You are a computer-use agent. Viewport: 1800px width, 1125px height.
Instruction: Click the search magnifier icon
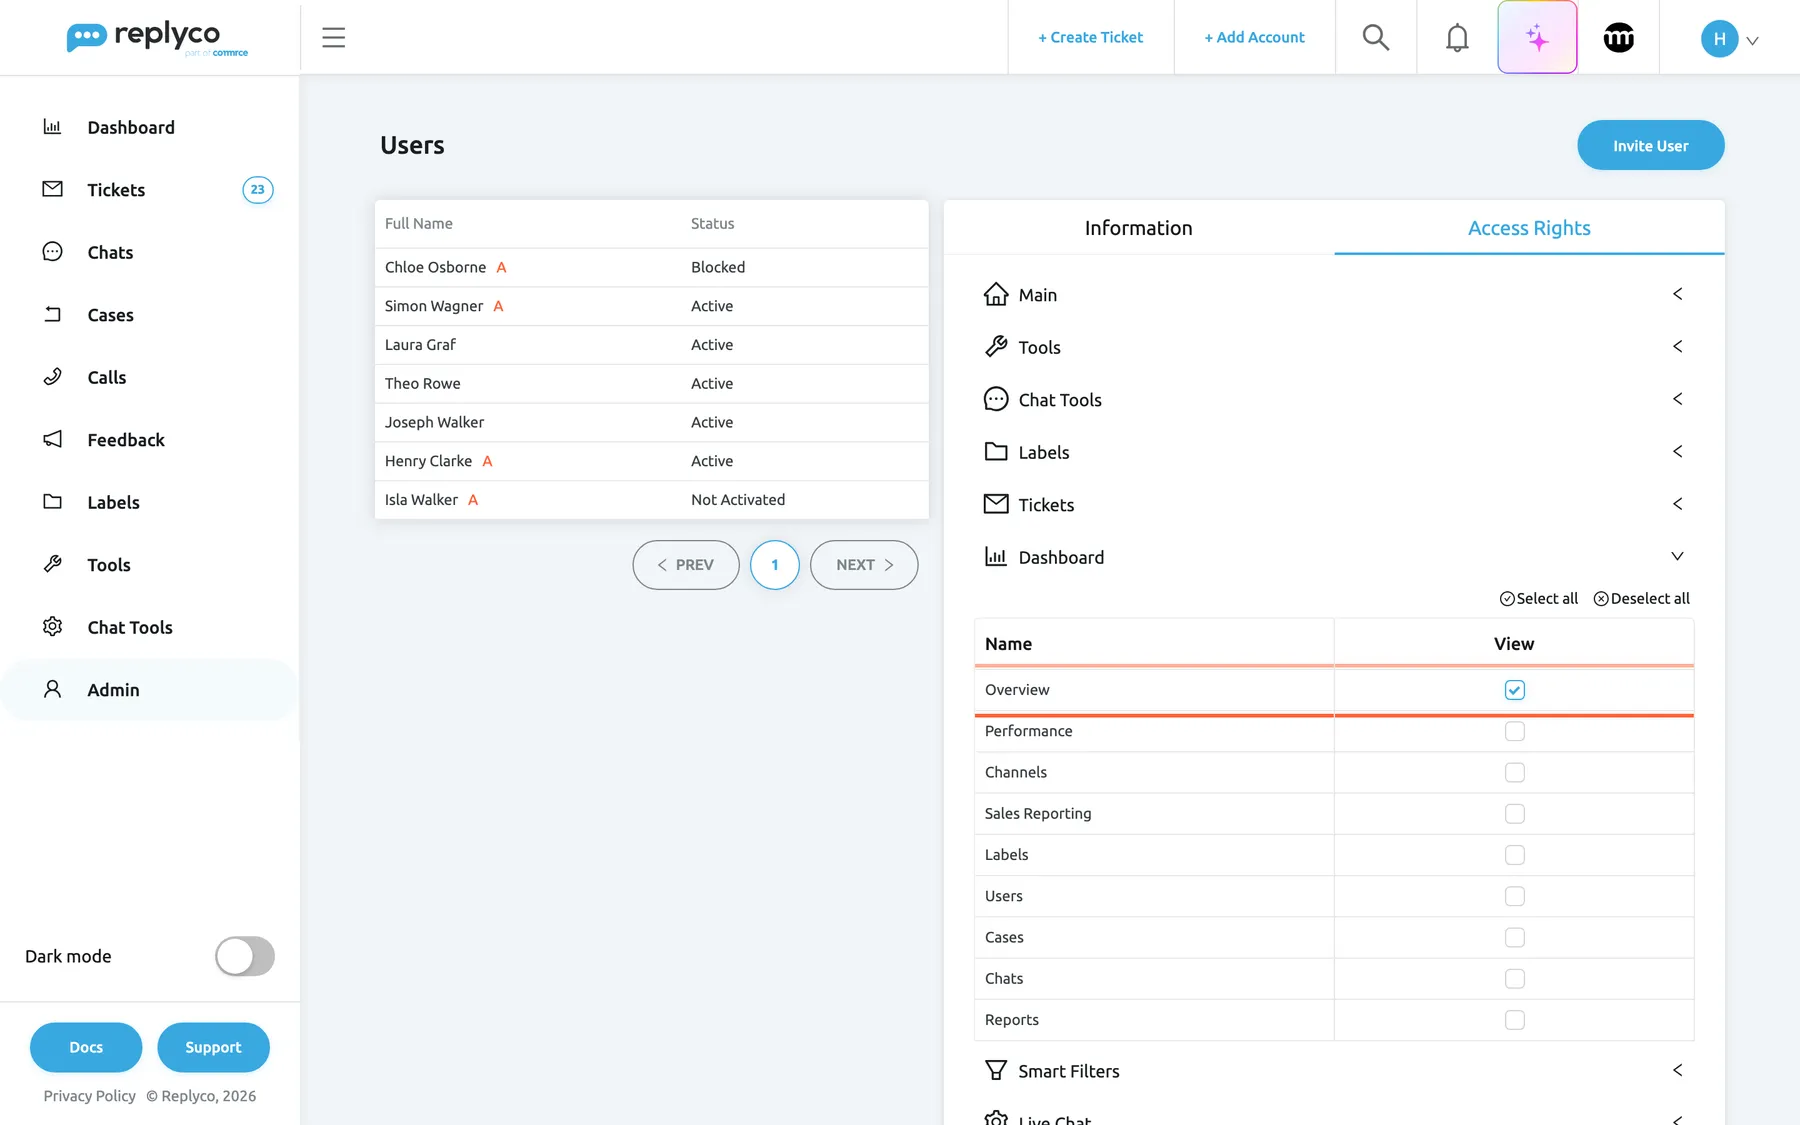point(1376,37)
